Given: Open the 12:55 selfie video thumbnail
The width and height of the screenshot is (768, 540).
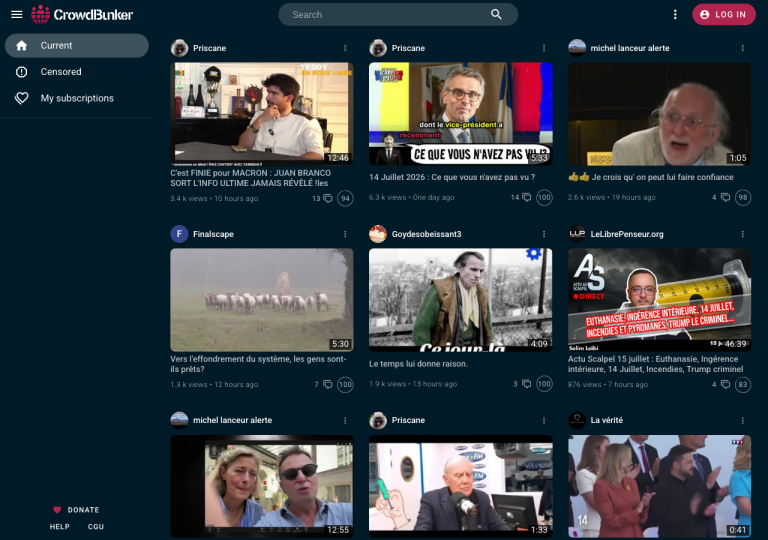Looking at the screenshot, I should [262, 486].
